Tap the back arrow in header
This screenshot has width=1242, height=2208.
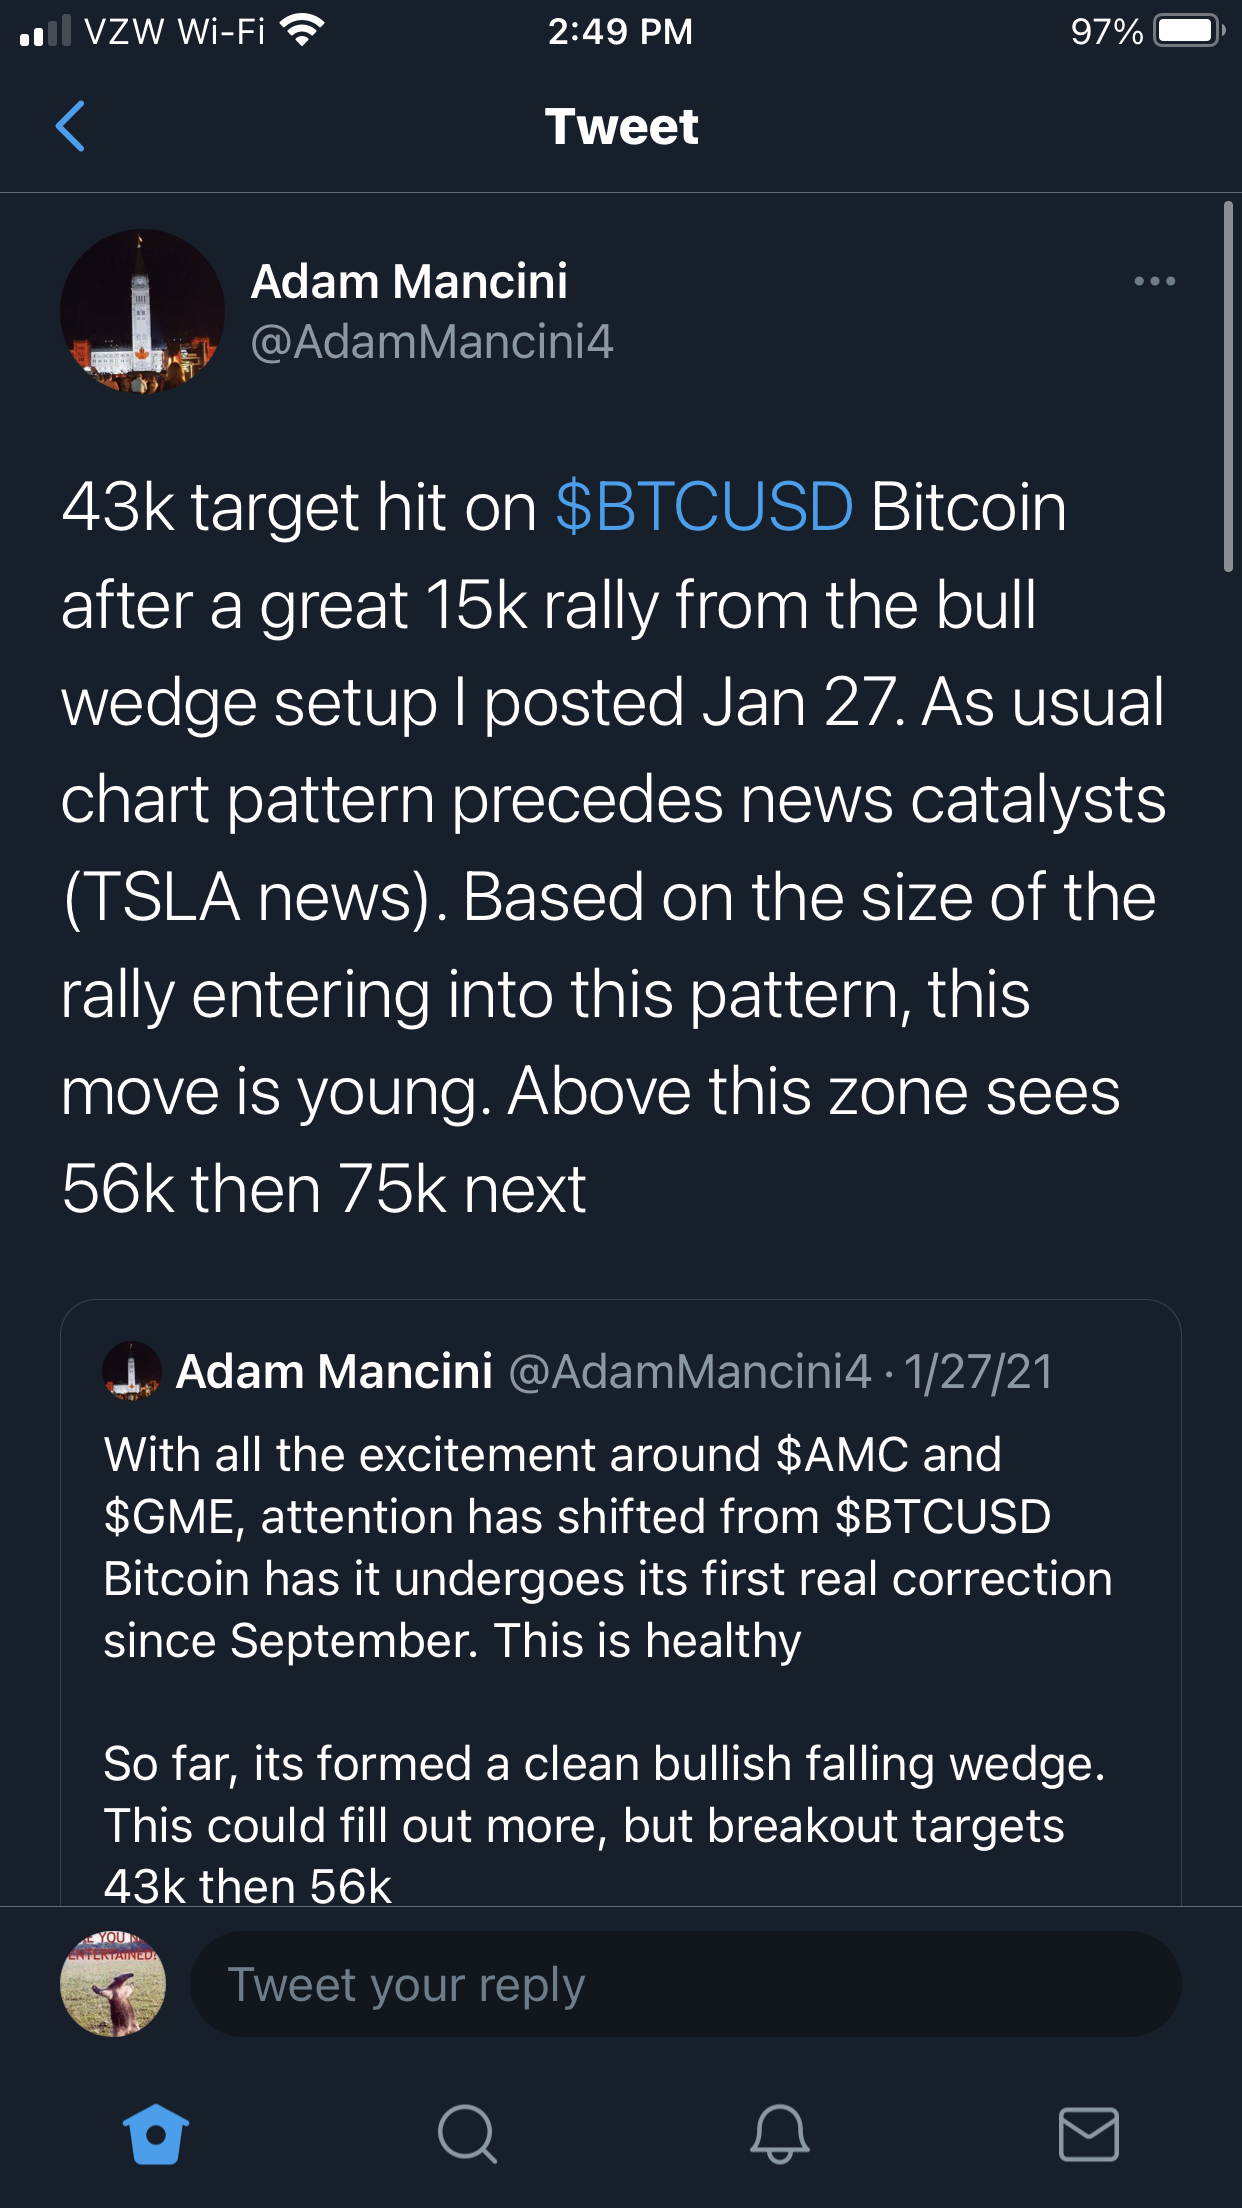(70, 126)
